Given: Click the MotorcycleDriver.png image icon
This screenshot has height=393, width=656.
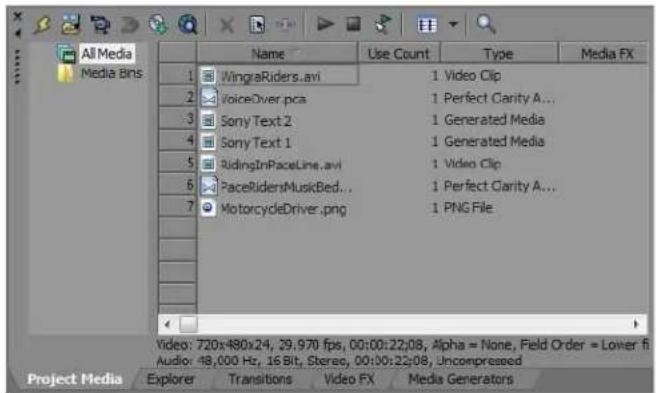Looking at the screenshot, I should (208, 208).
